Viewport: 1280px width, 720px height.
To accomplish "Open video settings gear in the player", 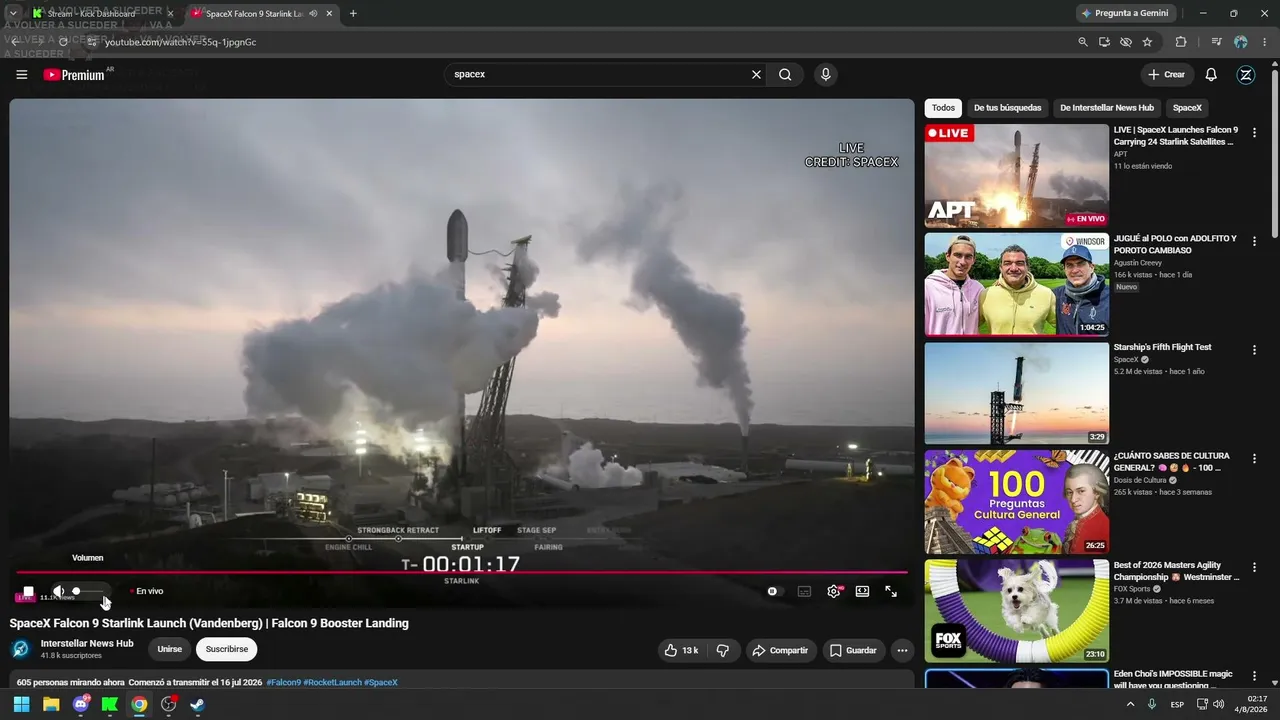I will point(834,591).
